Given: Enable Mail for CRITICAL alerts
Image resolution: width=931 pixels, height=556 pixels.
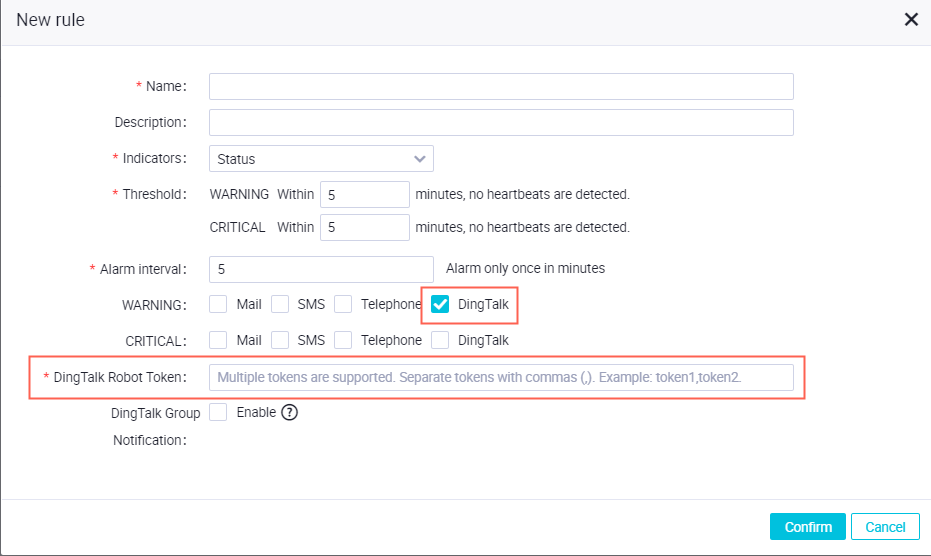Looking at the screenshot, I should (218, 340).
